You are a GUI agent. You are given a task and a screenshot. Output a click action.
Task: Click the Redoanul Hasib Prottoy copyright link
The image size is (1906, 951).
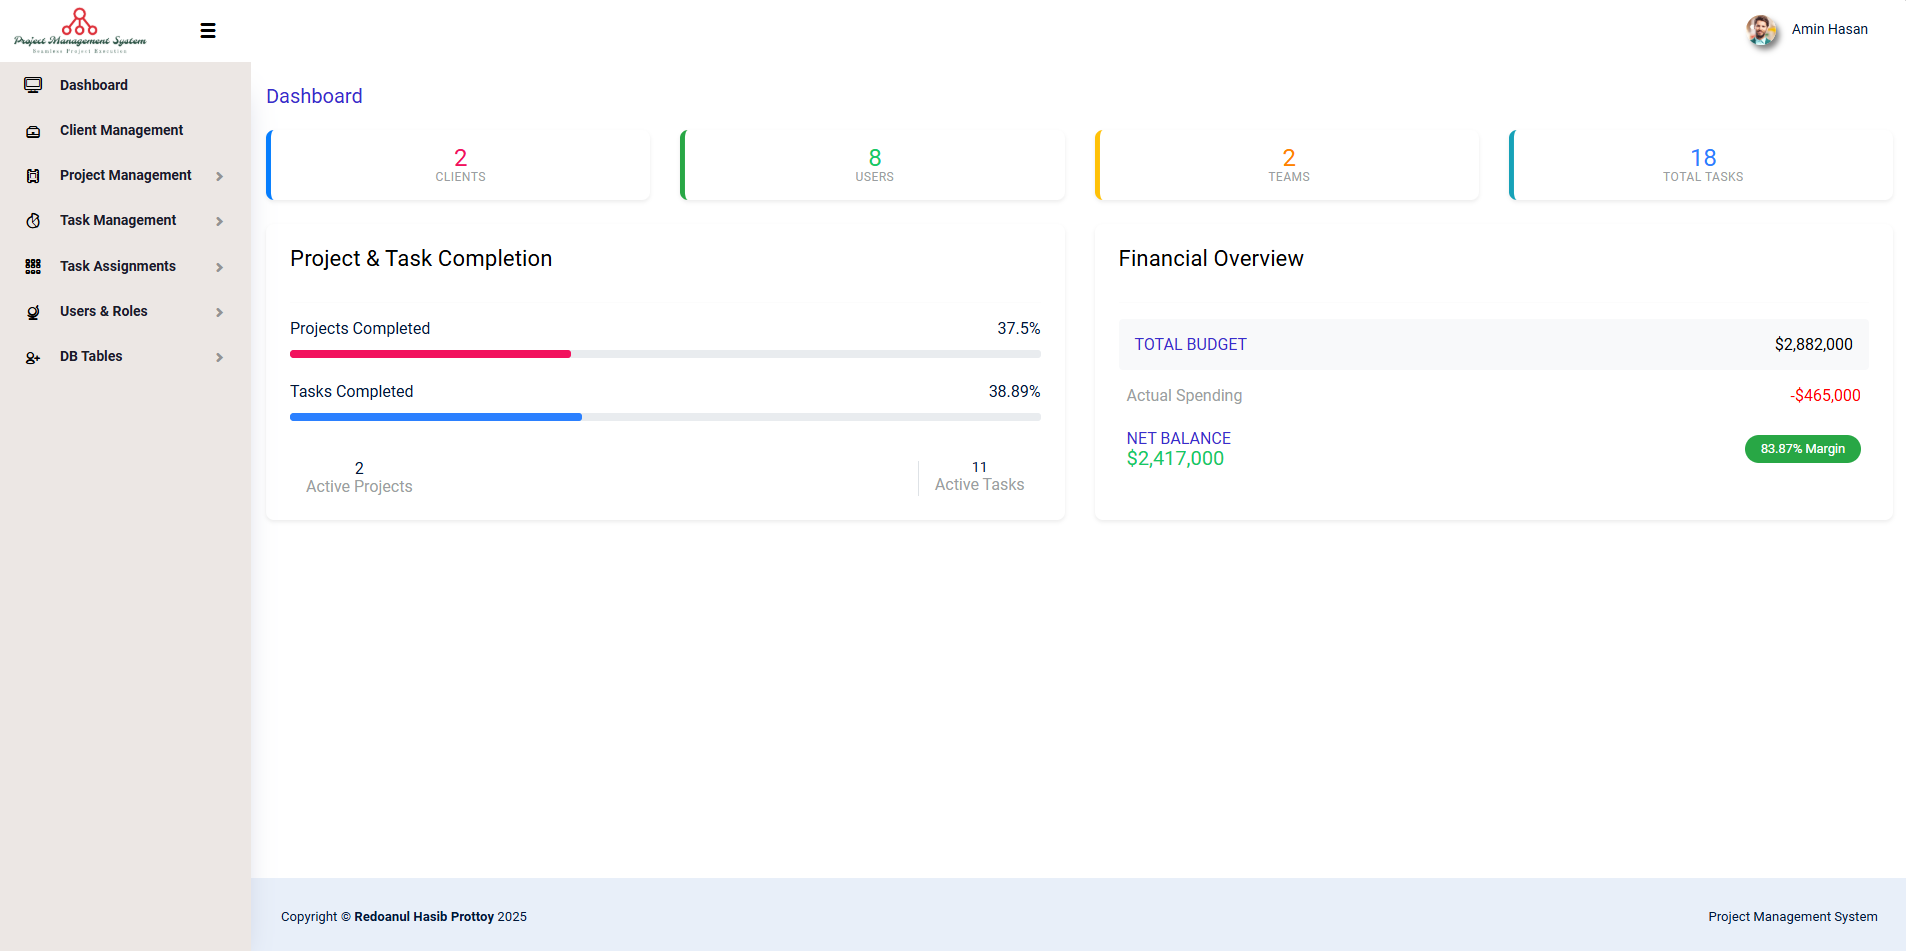[x=423, y=916]
